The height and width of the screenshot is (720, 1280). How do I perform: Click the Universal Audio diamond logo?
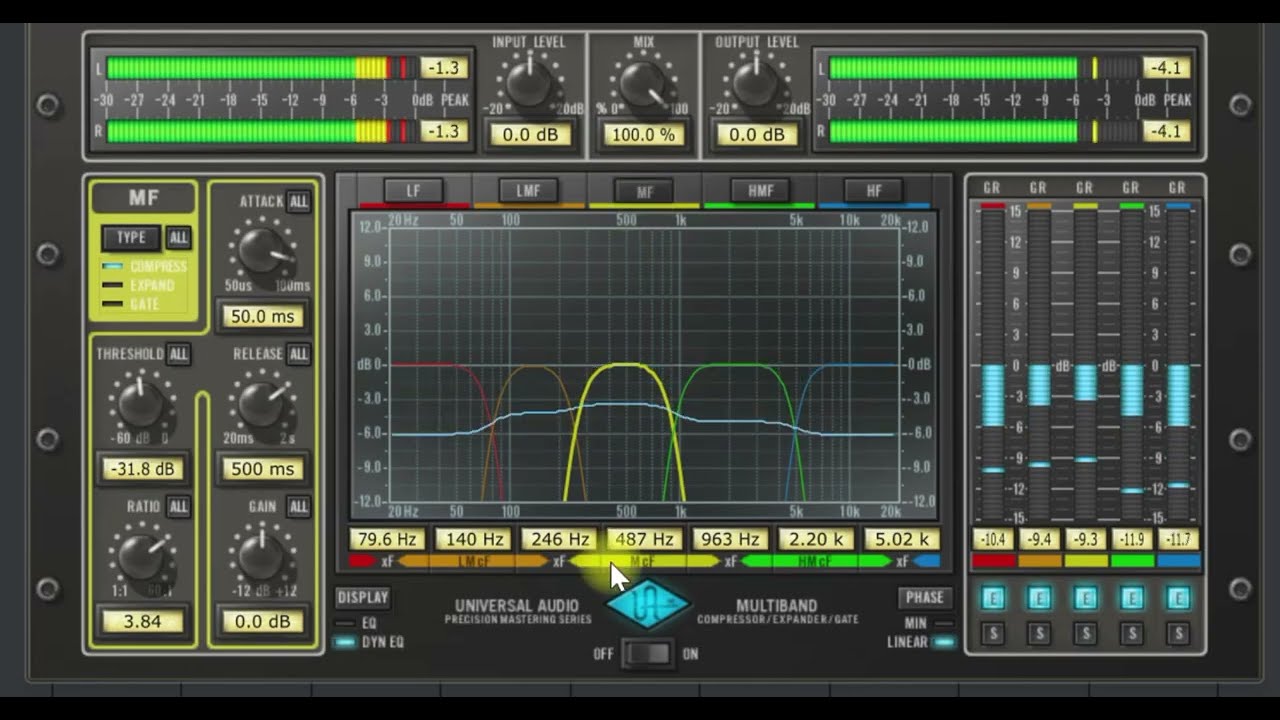coord(647,605)
